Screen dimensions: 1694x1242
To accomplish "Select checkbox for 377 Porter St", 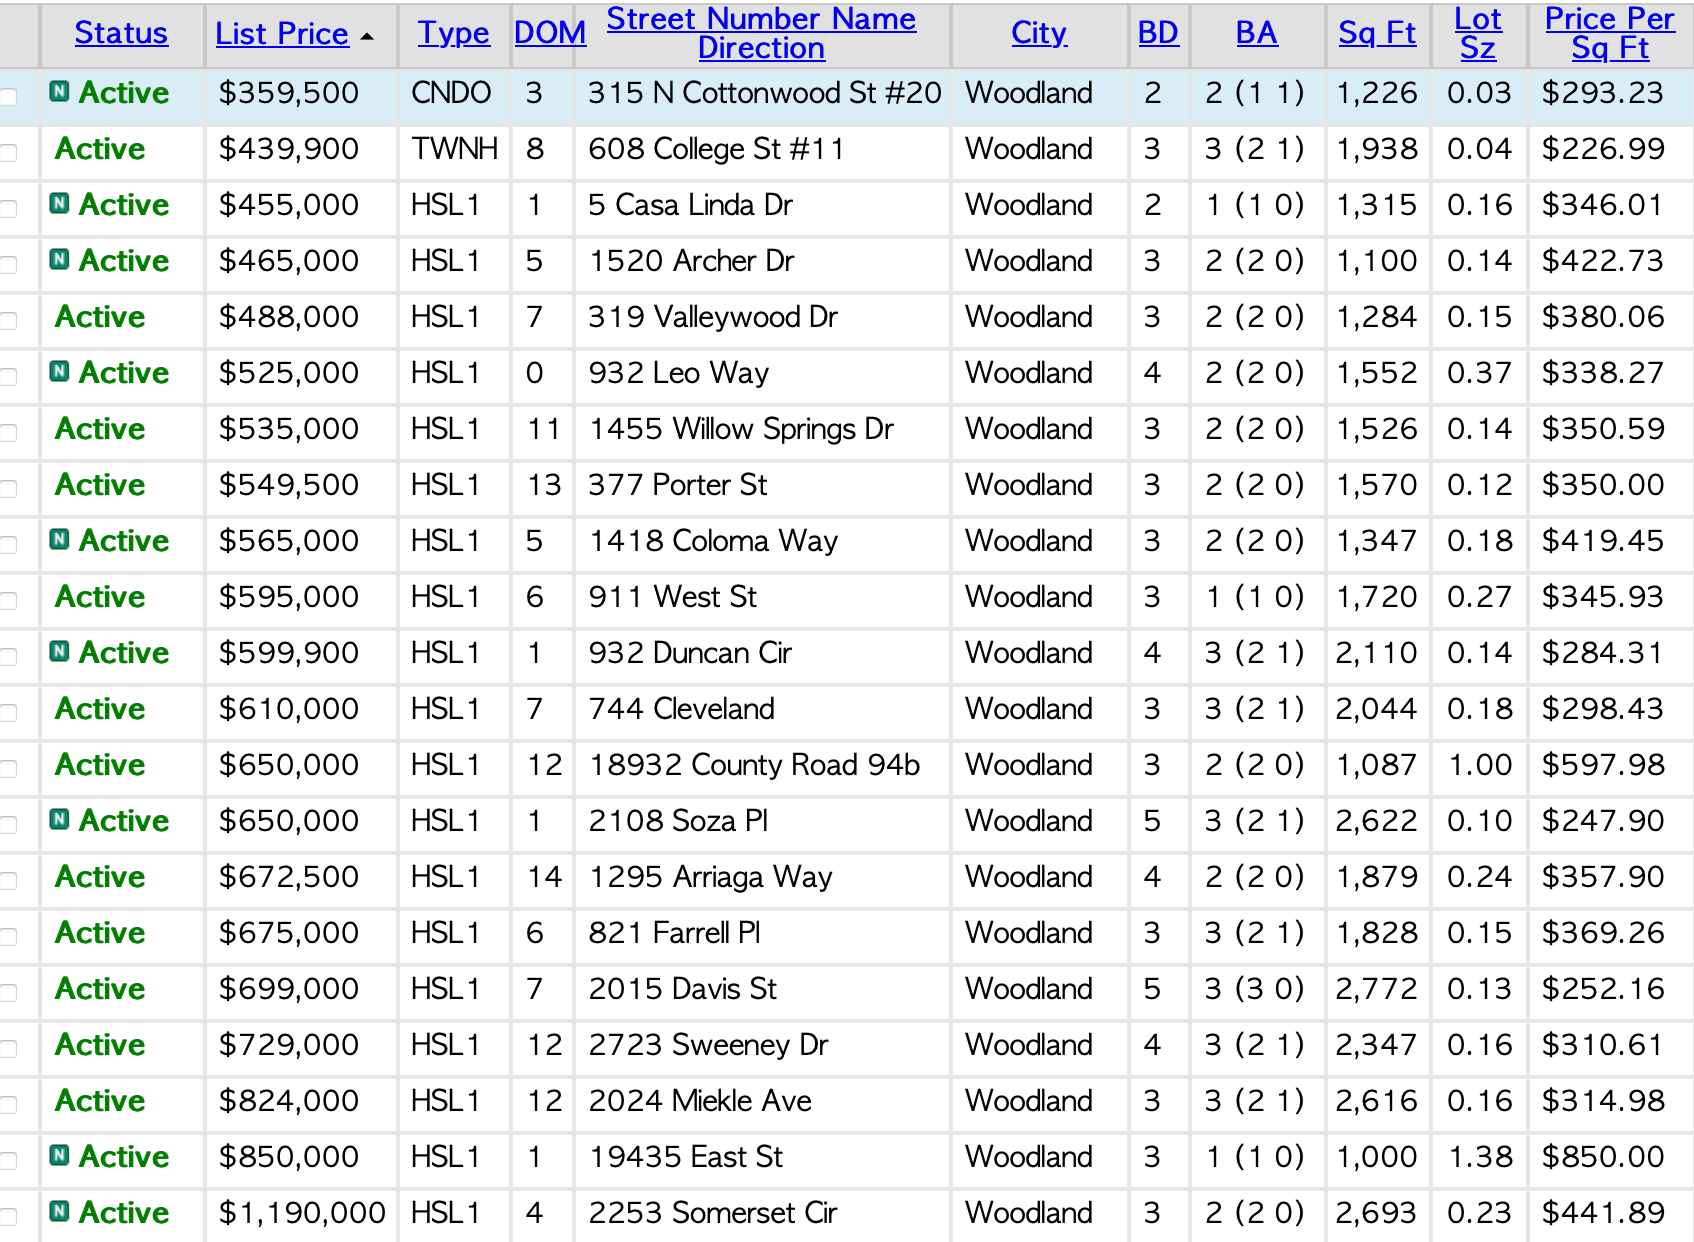I will click(9, 489).
